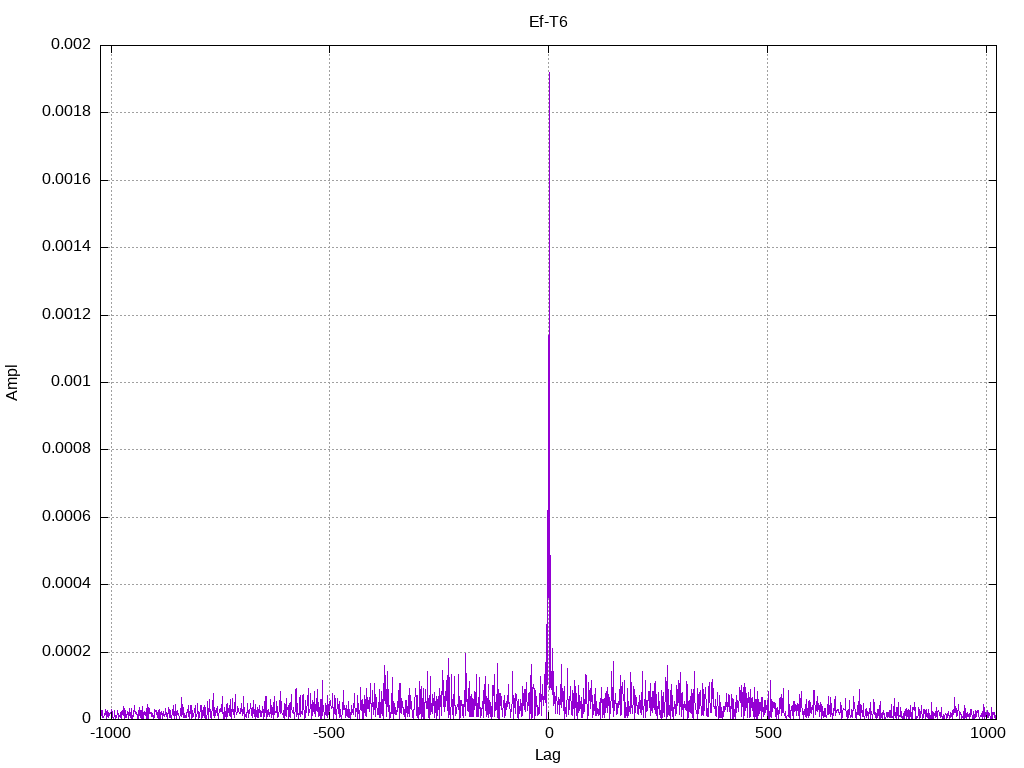The width and height of the screenshot is (1024, 768).
Task: Click the y-axis tick label 0.0004
Action: (x=66, y=584)
